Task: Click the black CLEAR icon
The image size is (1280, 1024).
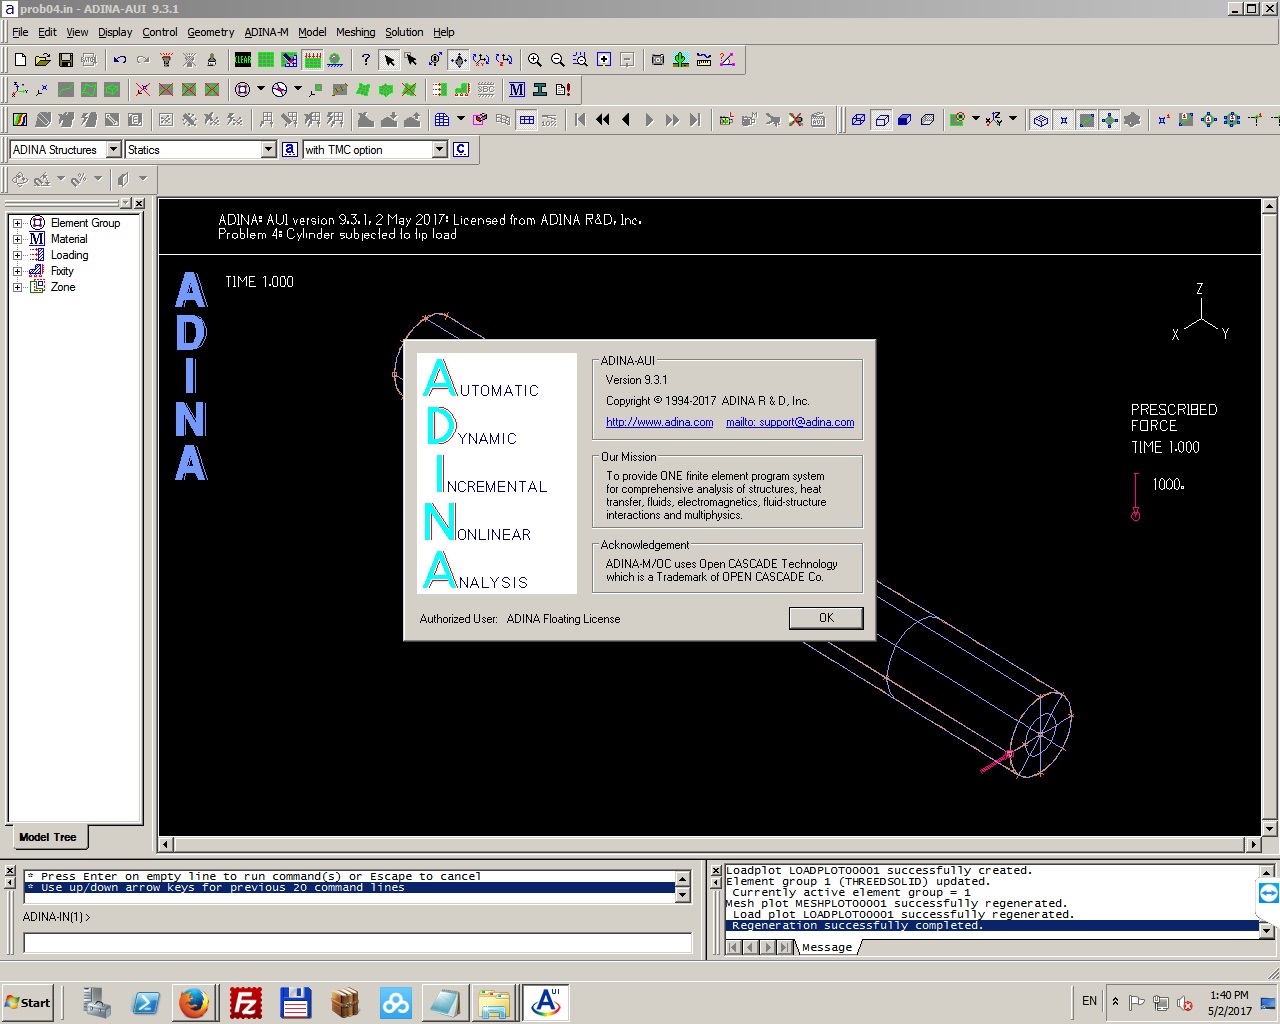Action: 243,60
